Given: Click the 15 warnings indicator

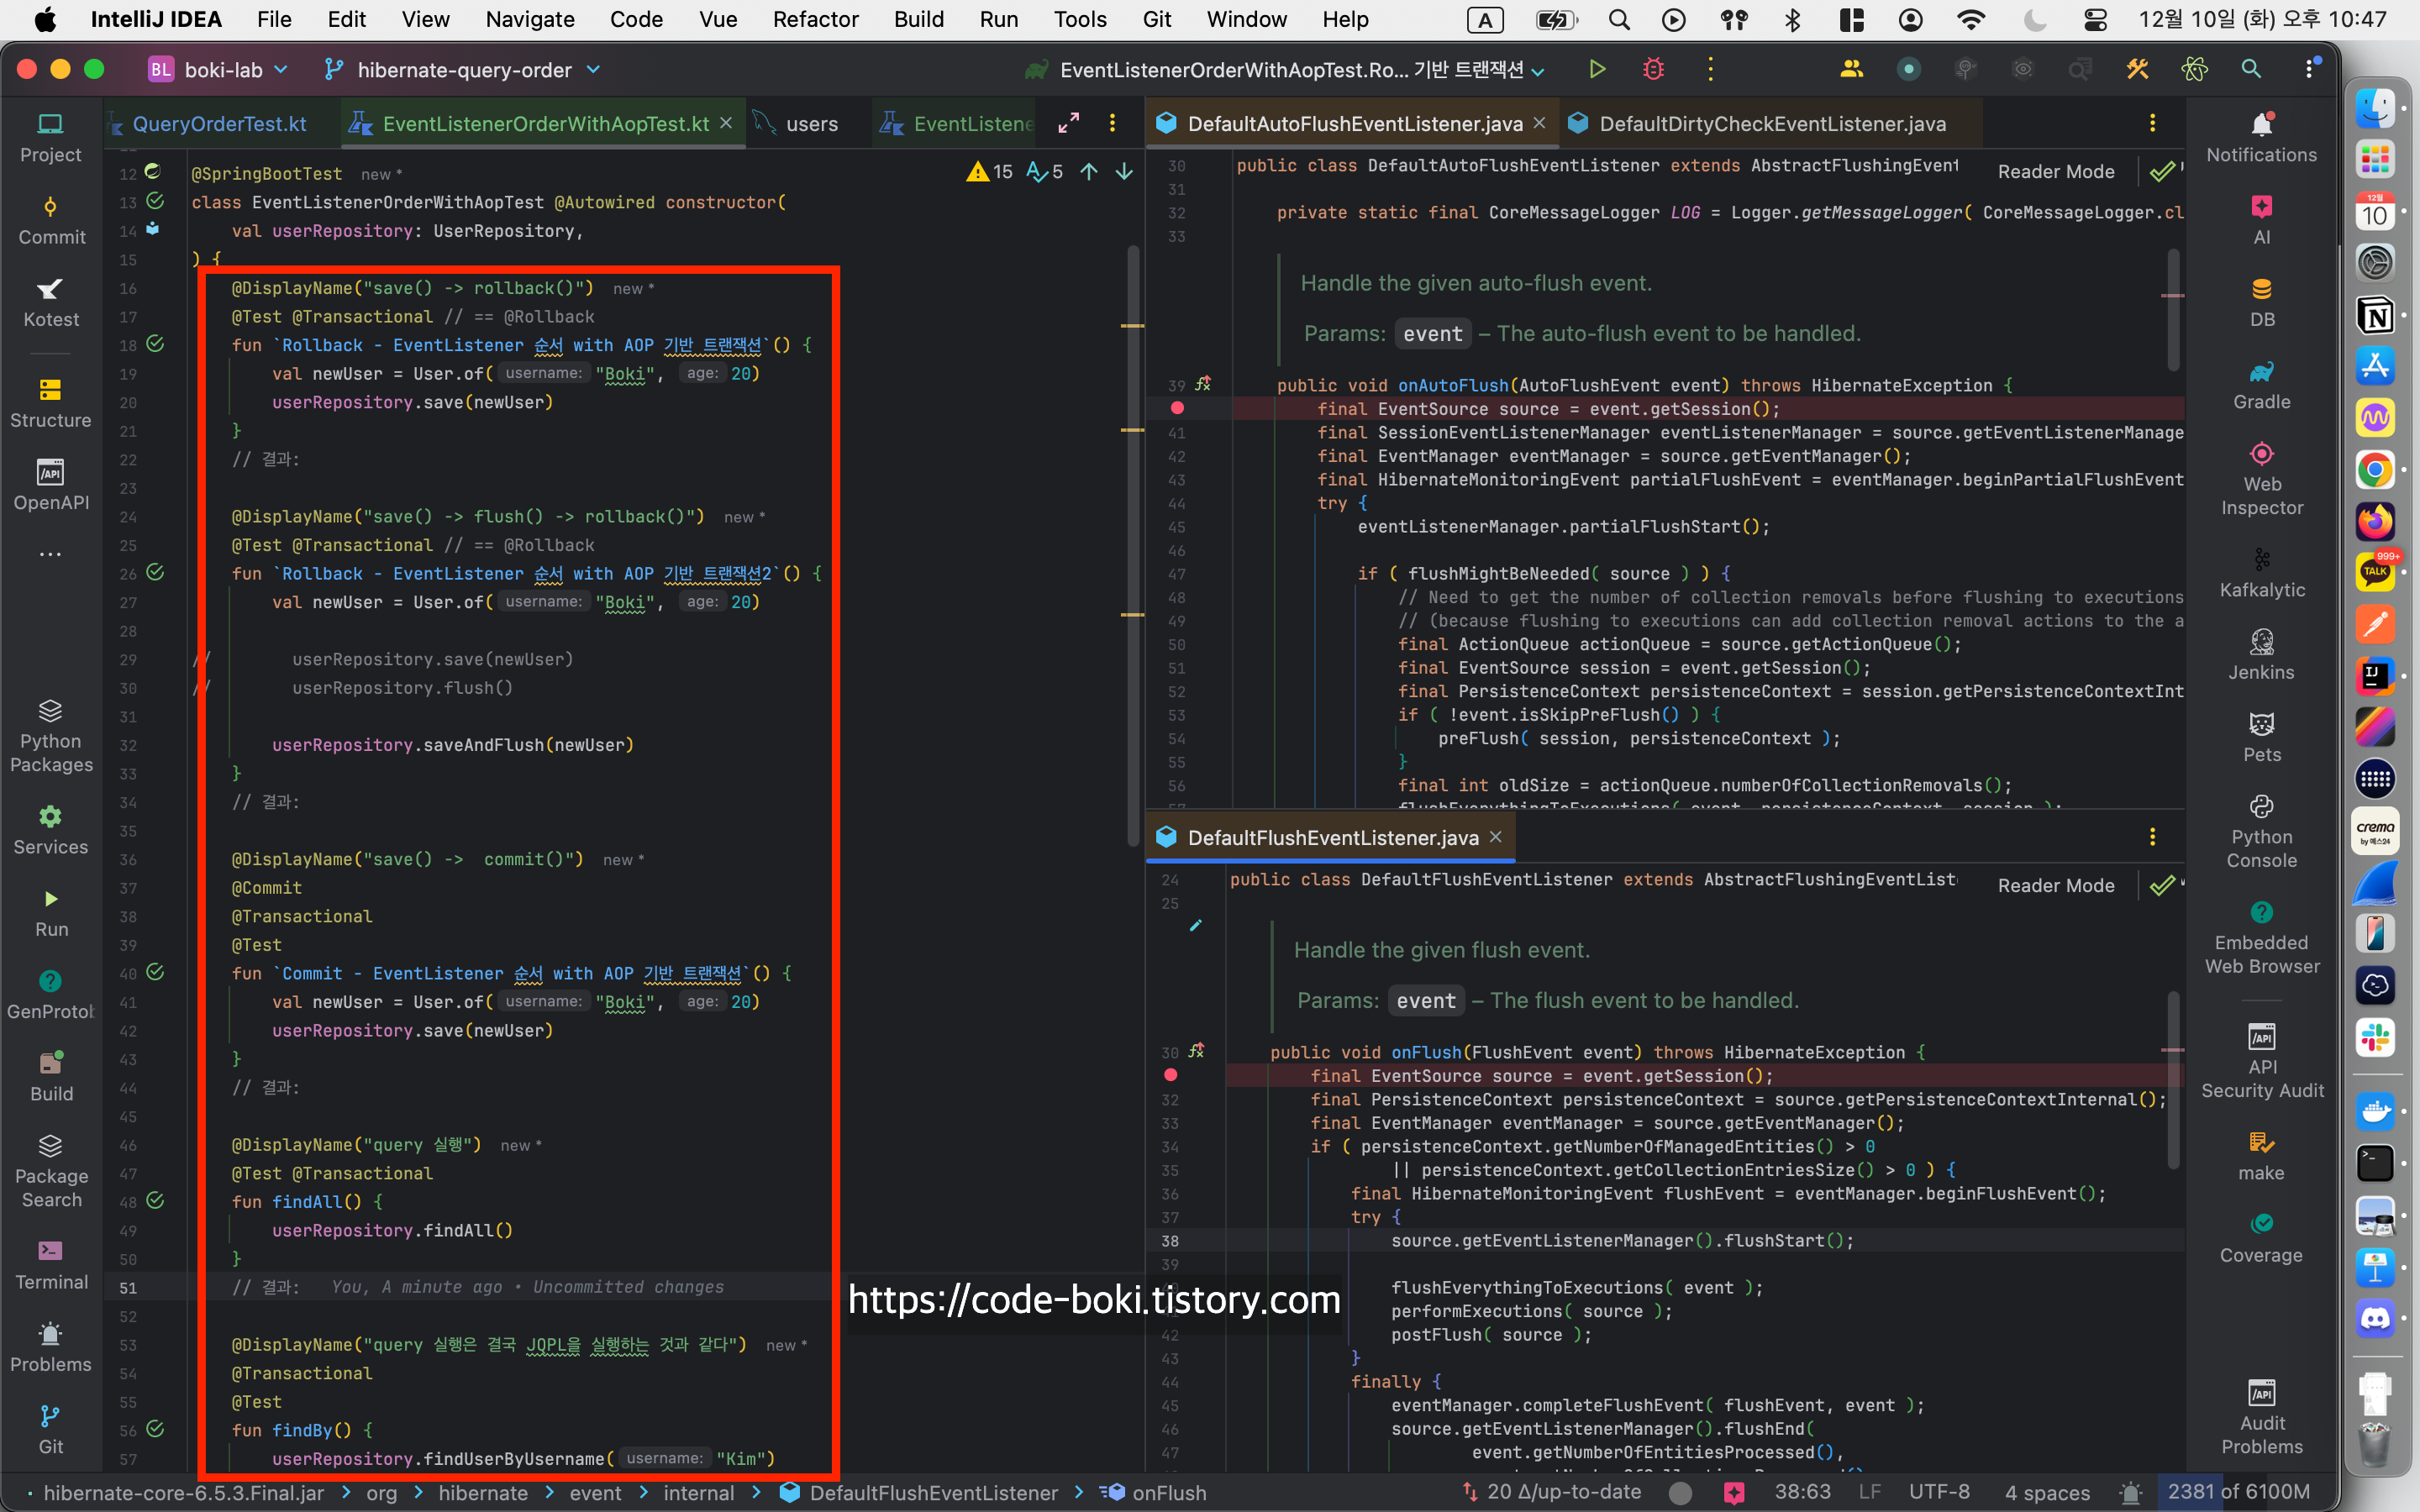Looking at the screenshot, I should click(990, 171).
